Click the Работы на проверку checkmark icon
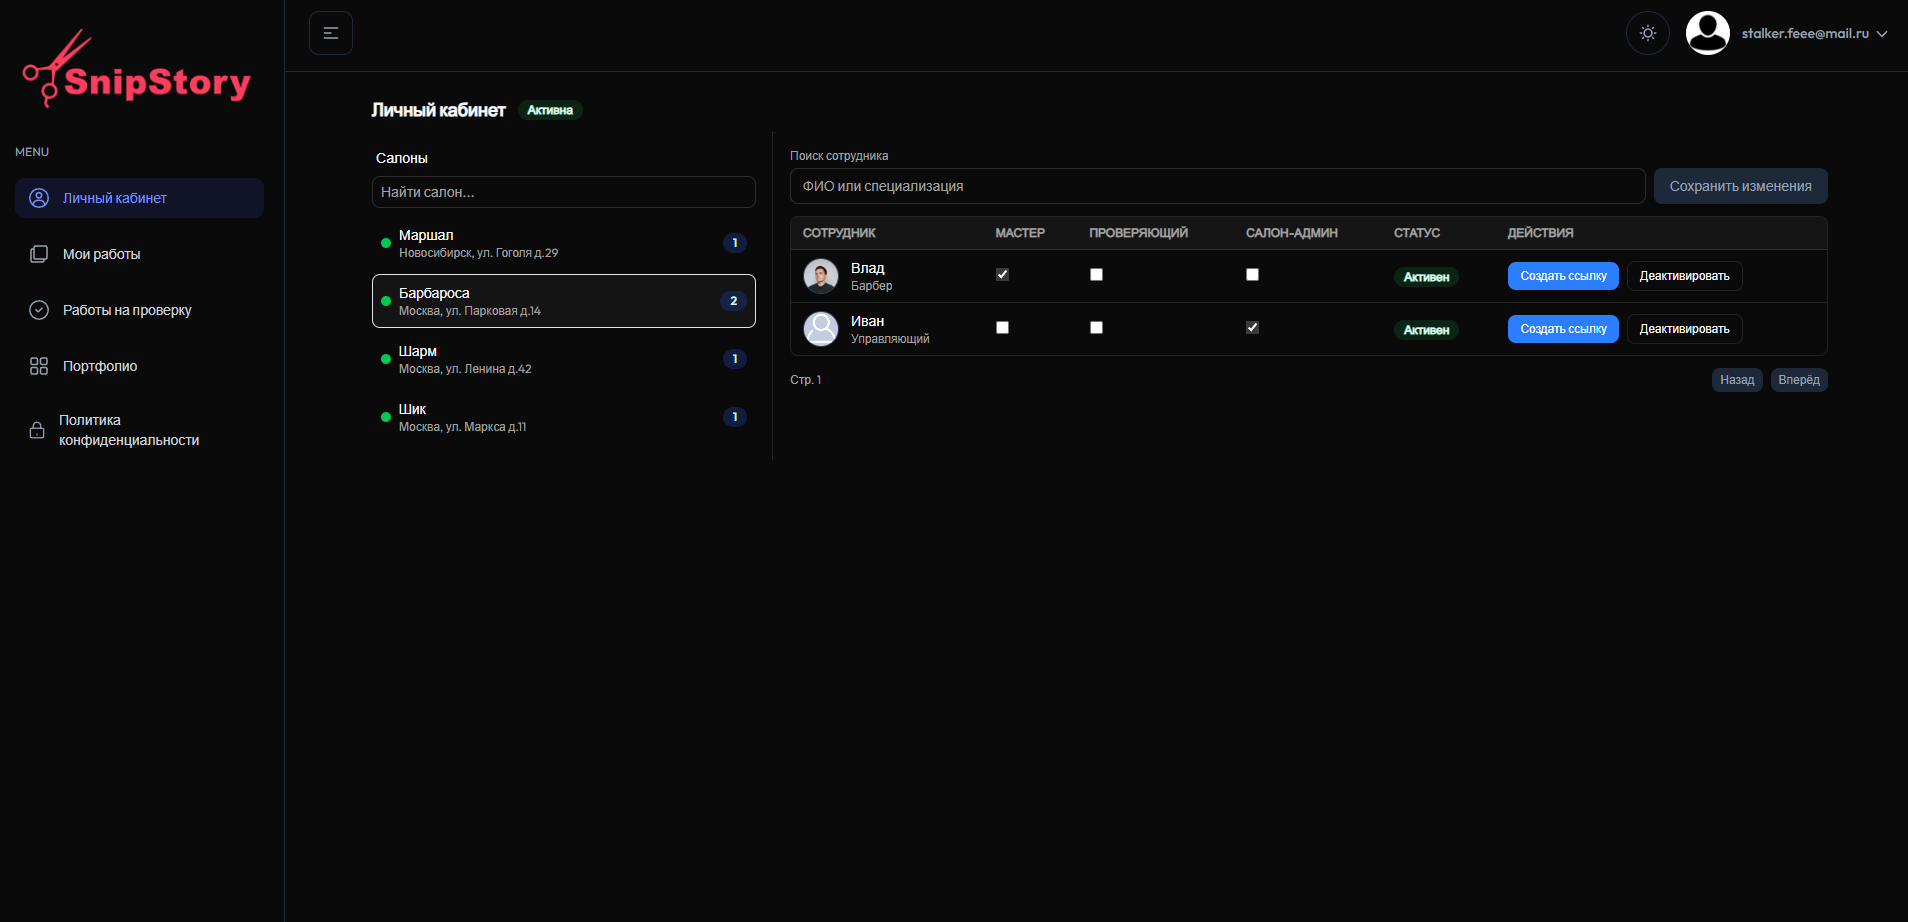 (x=39, y=310)
